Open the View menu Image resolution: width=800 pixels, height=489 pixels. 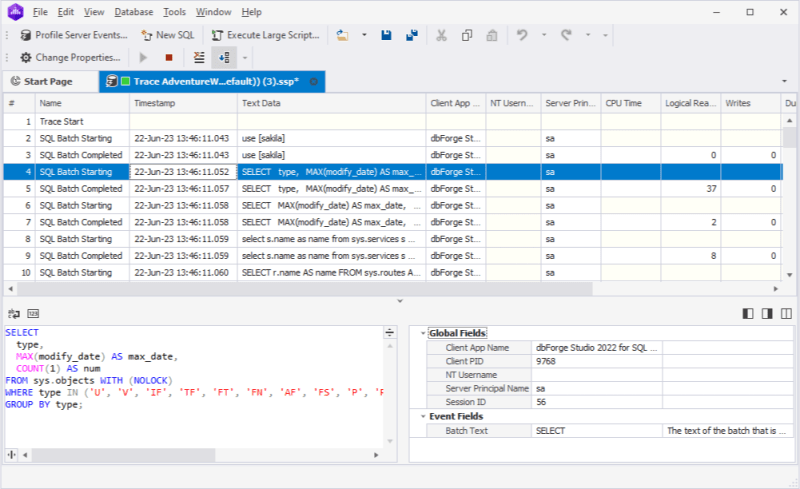pos(94,12)
